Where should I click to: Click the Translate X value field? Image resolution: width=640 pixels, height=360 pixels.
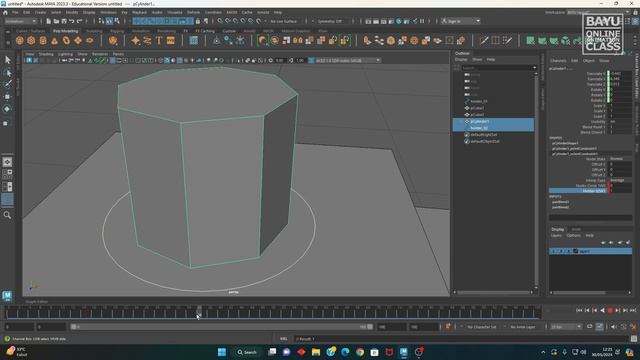coord(620,74)
